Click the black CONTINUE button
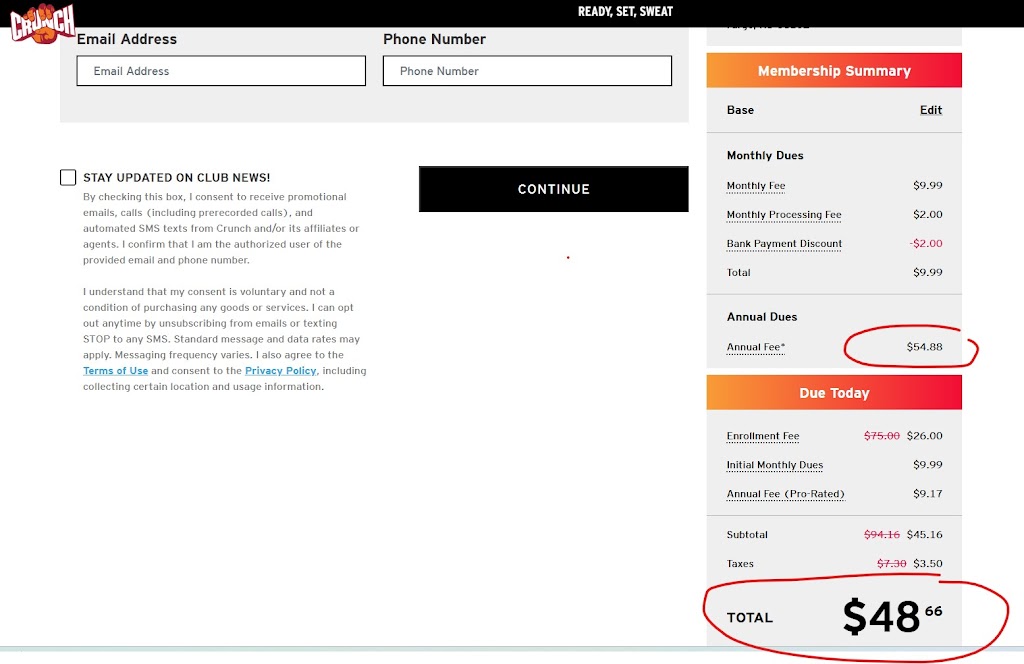This screenshot has width=1024, height=664. coord(553,189)
